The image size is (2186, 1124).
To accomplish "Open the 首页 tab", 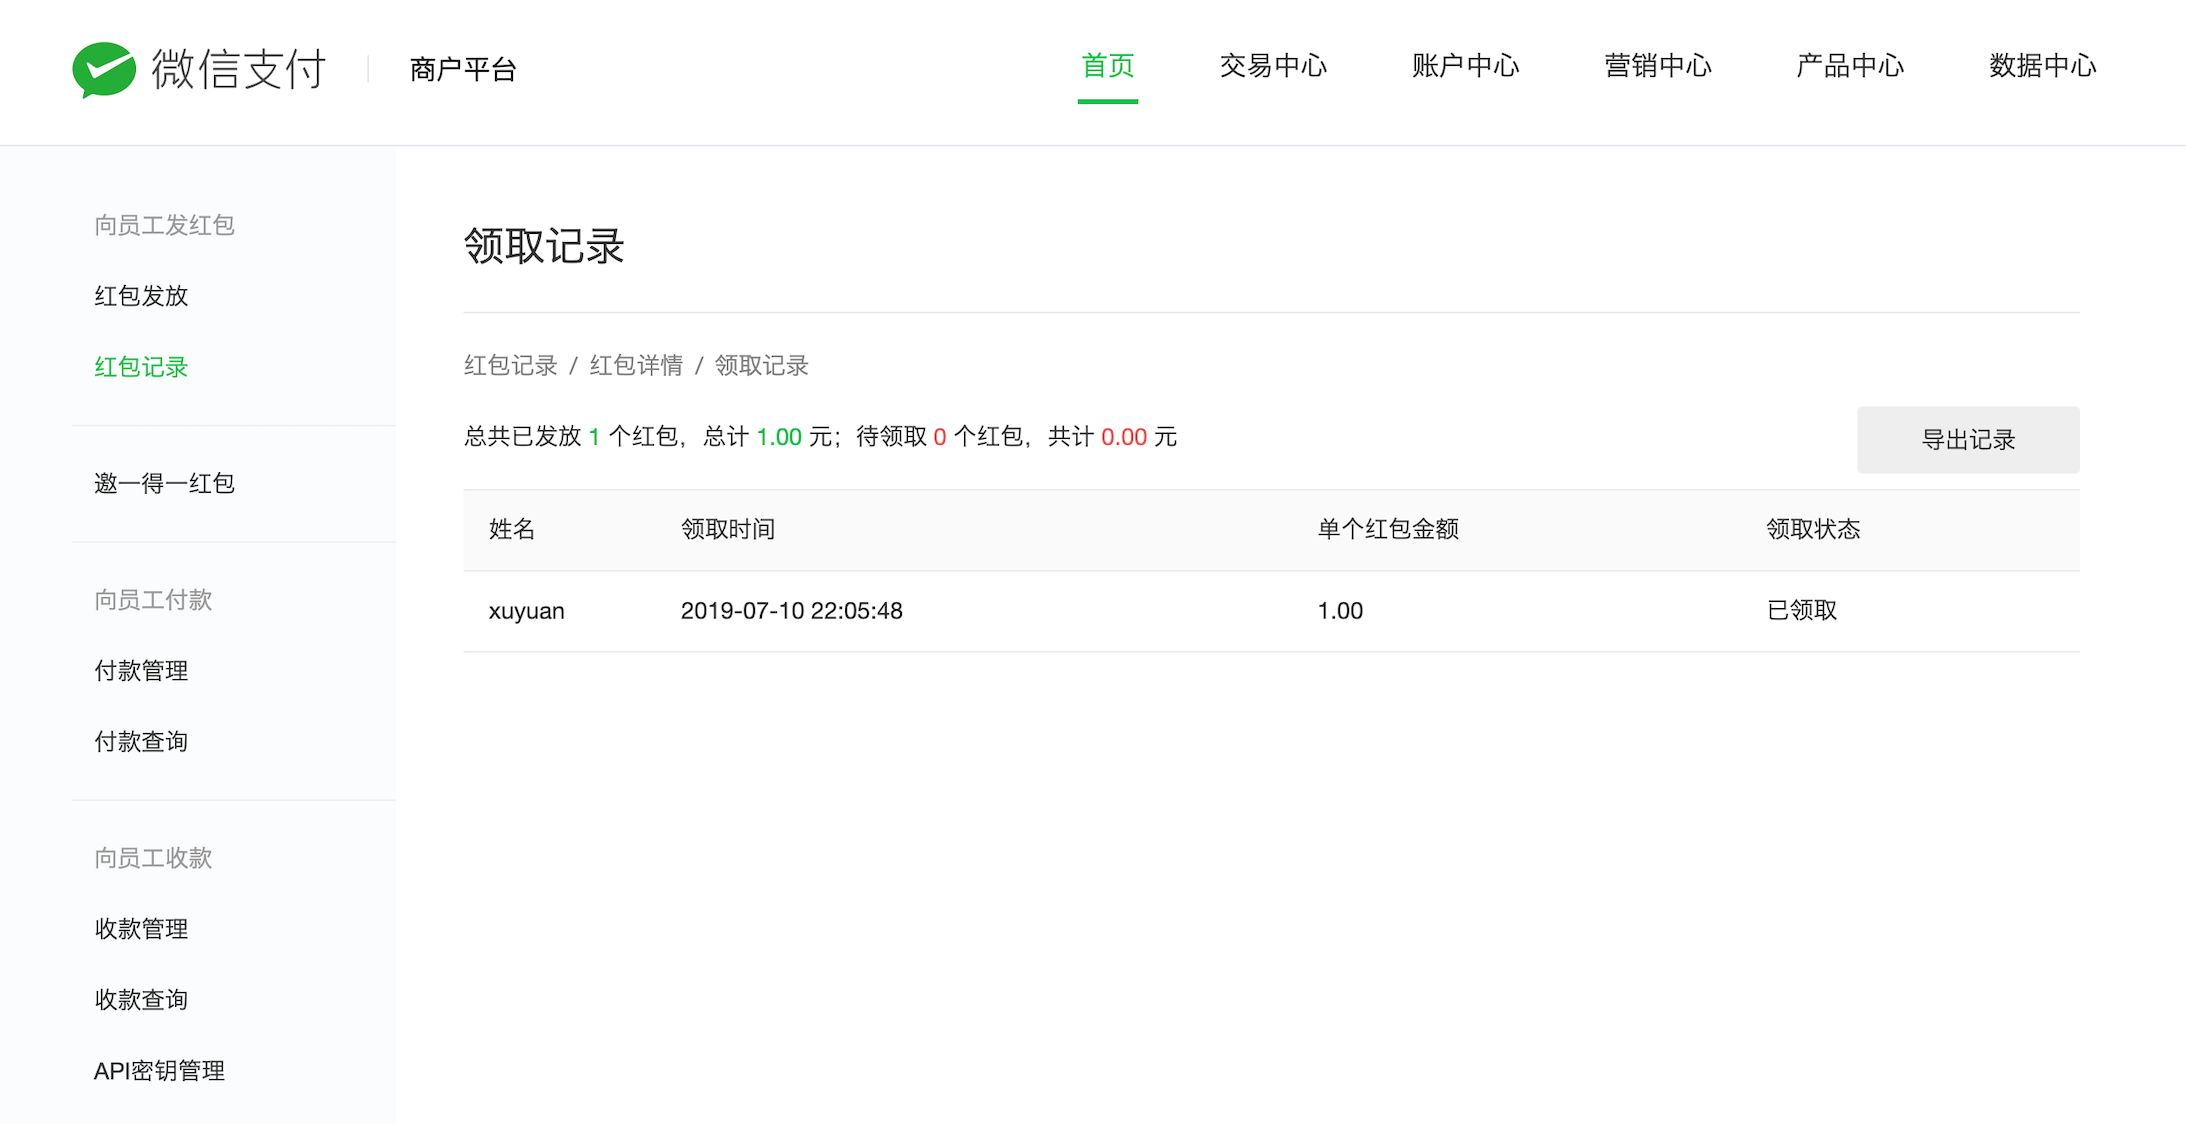I will 1107,66.
